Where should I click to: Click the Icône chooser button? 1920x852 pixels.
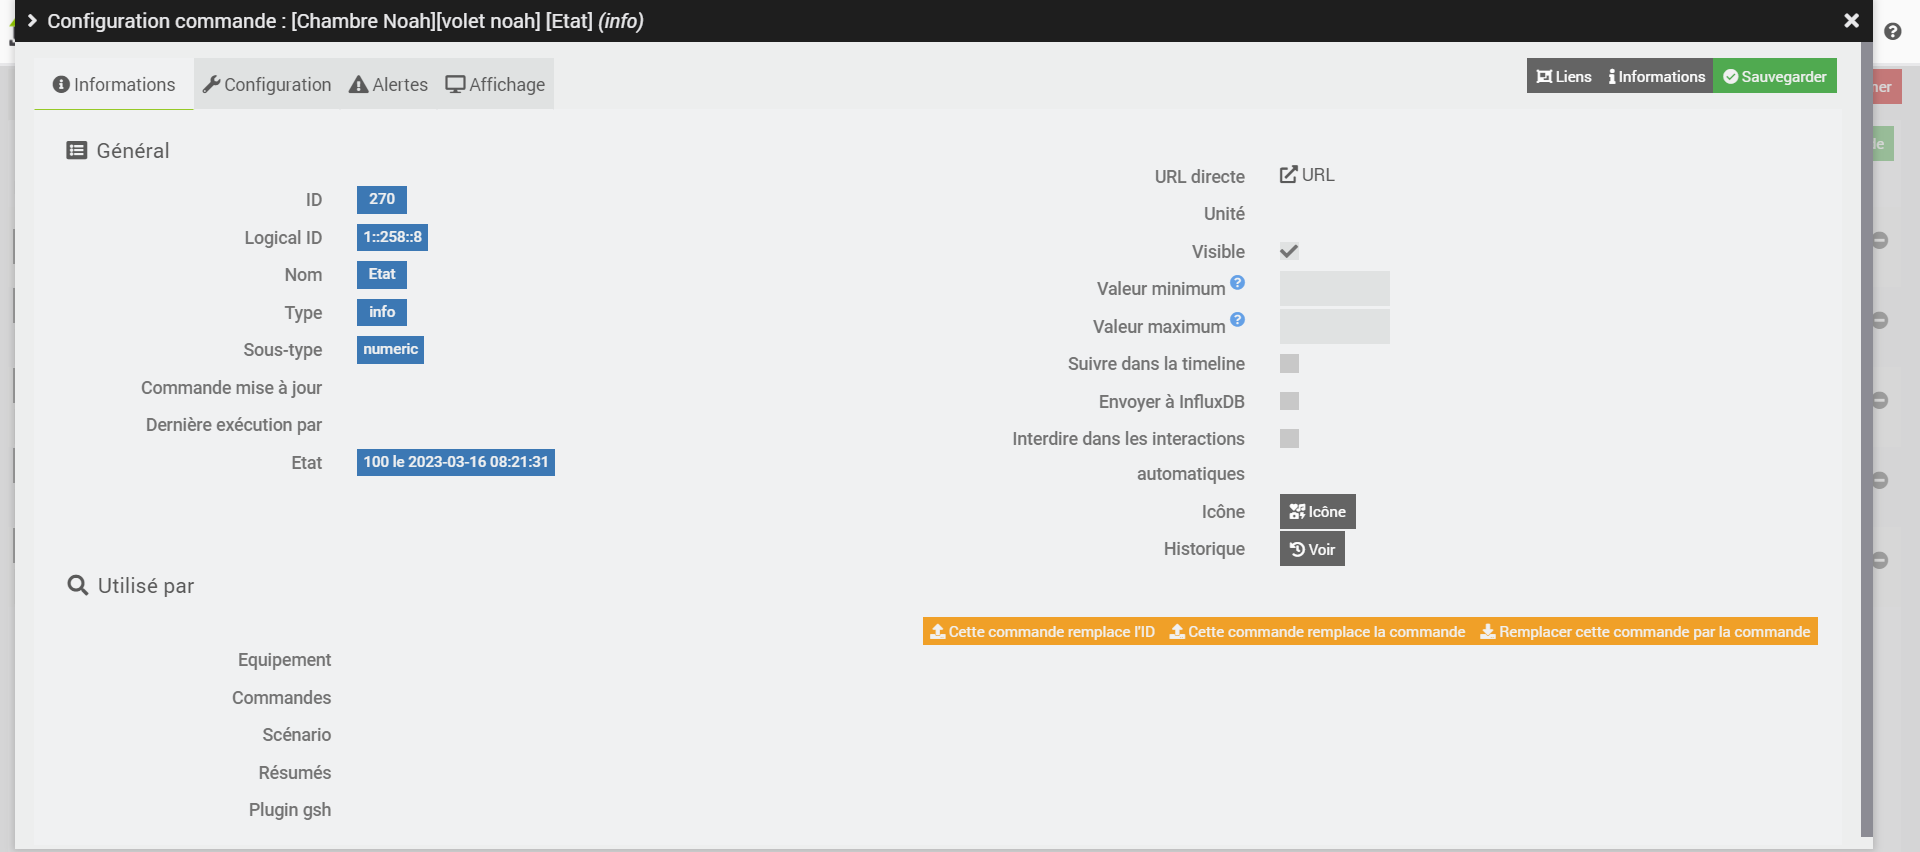click(x=1317, y=512)
